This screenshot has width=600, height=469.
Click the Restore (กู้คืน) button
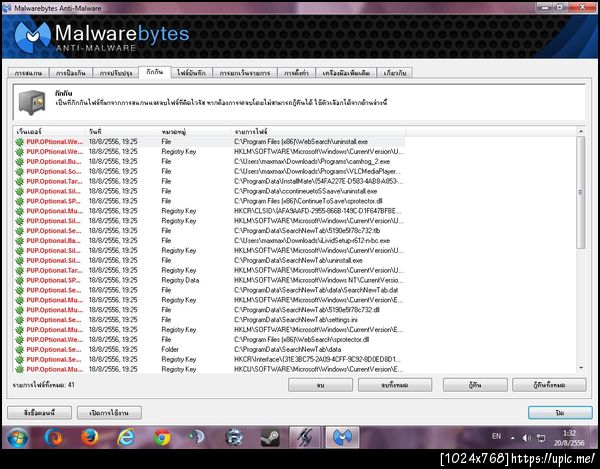[x=475, y=385]
